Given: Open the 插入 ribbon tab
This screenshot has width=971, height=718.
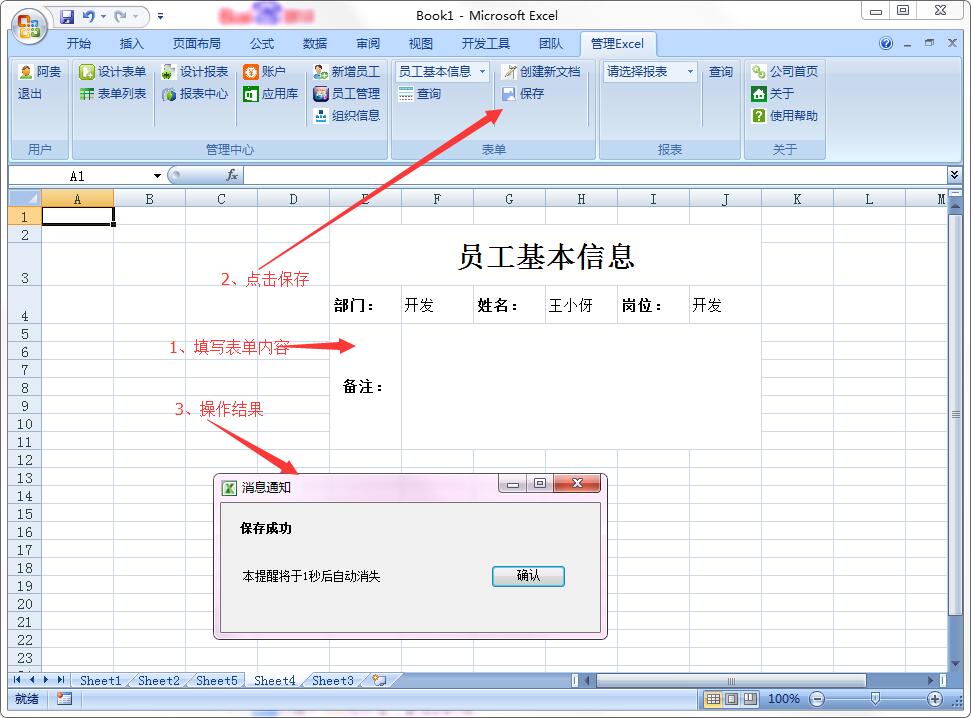Looking at the screenshot, I should 131,43.
